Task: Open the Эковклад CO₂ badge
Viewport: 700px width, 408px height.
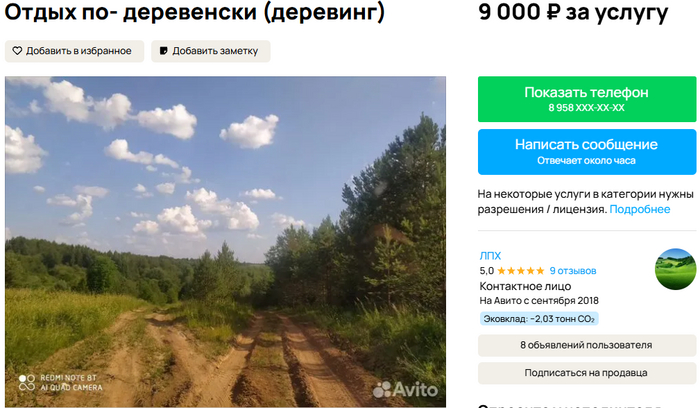Action: click(539, 319)
